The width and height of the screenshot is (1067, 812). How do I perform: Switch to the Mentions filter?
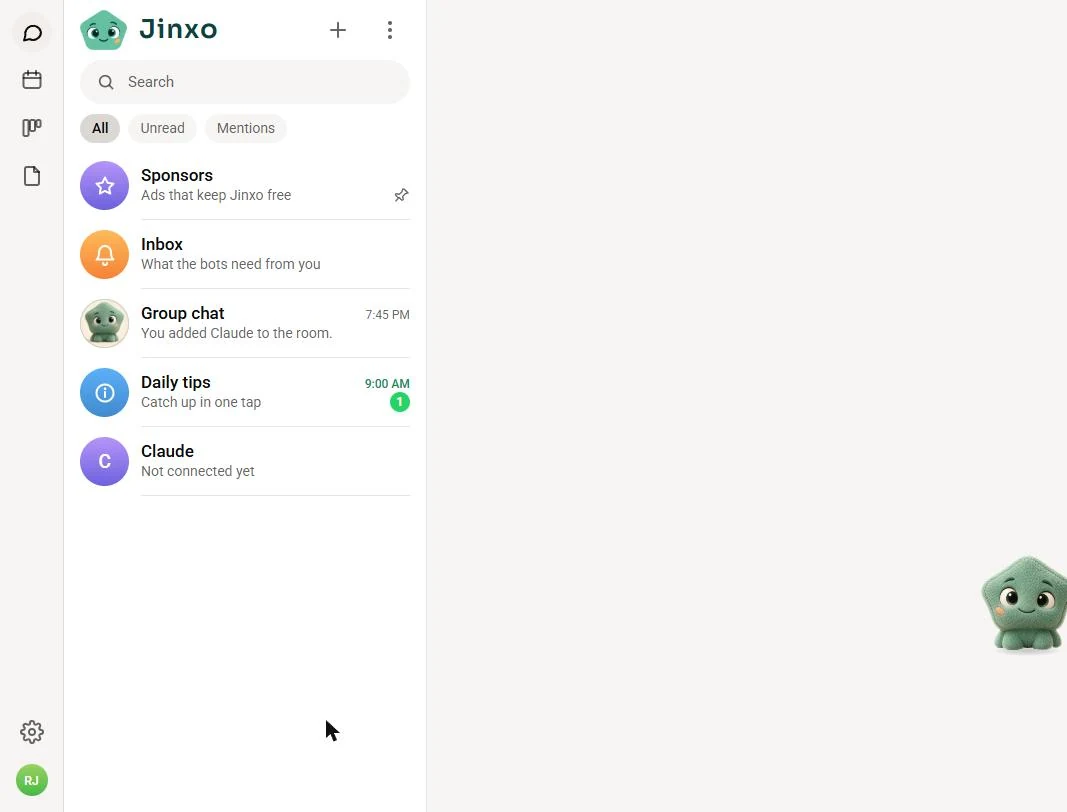click(246, 128)
